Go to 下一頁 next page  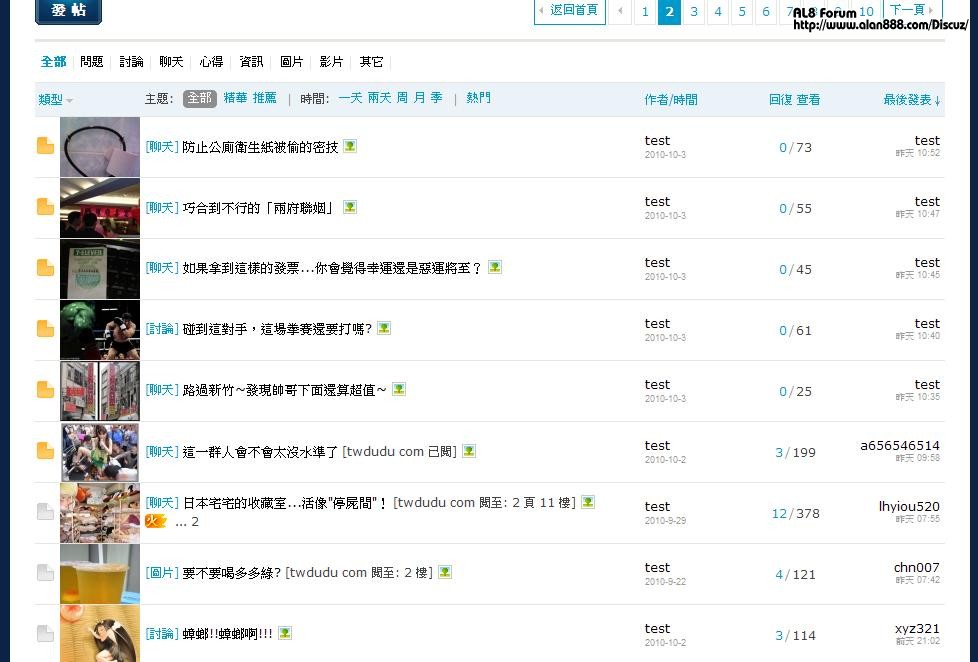[913, 11]
